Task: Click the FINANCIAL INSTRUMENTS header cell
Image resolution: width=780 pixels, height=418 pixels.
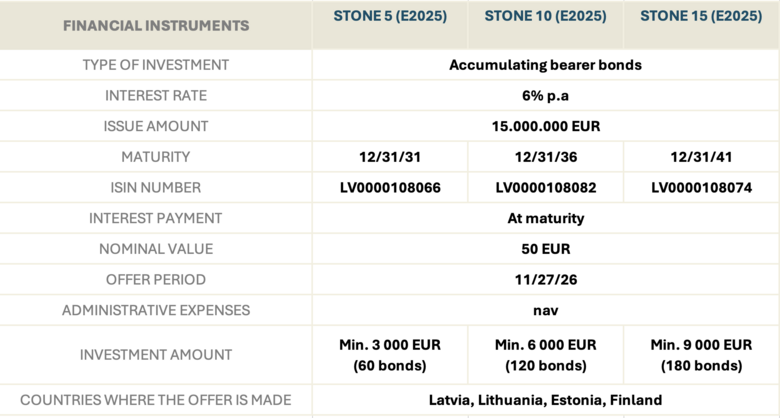Action: click(157, 24)
